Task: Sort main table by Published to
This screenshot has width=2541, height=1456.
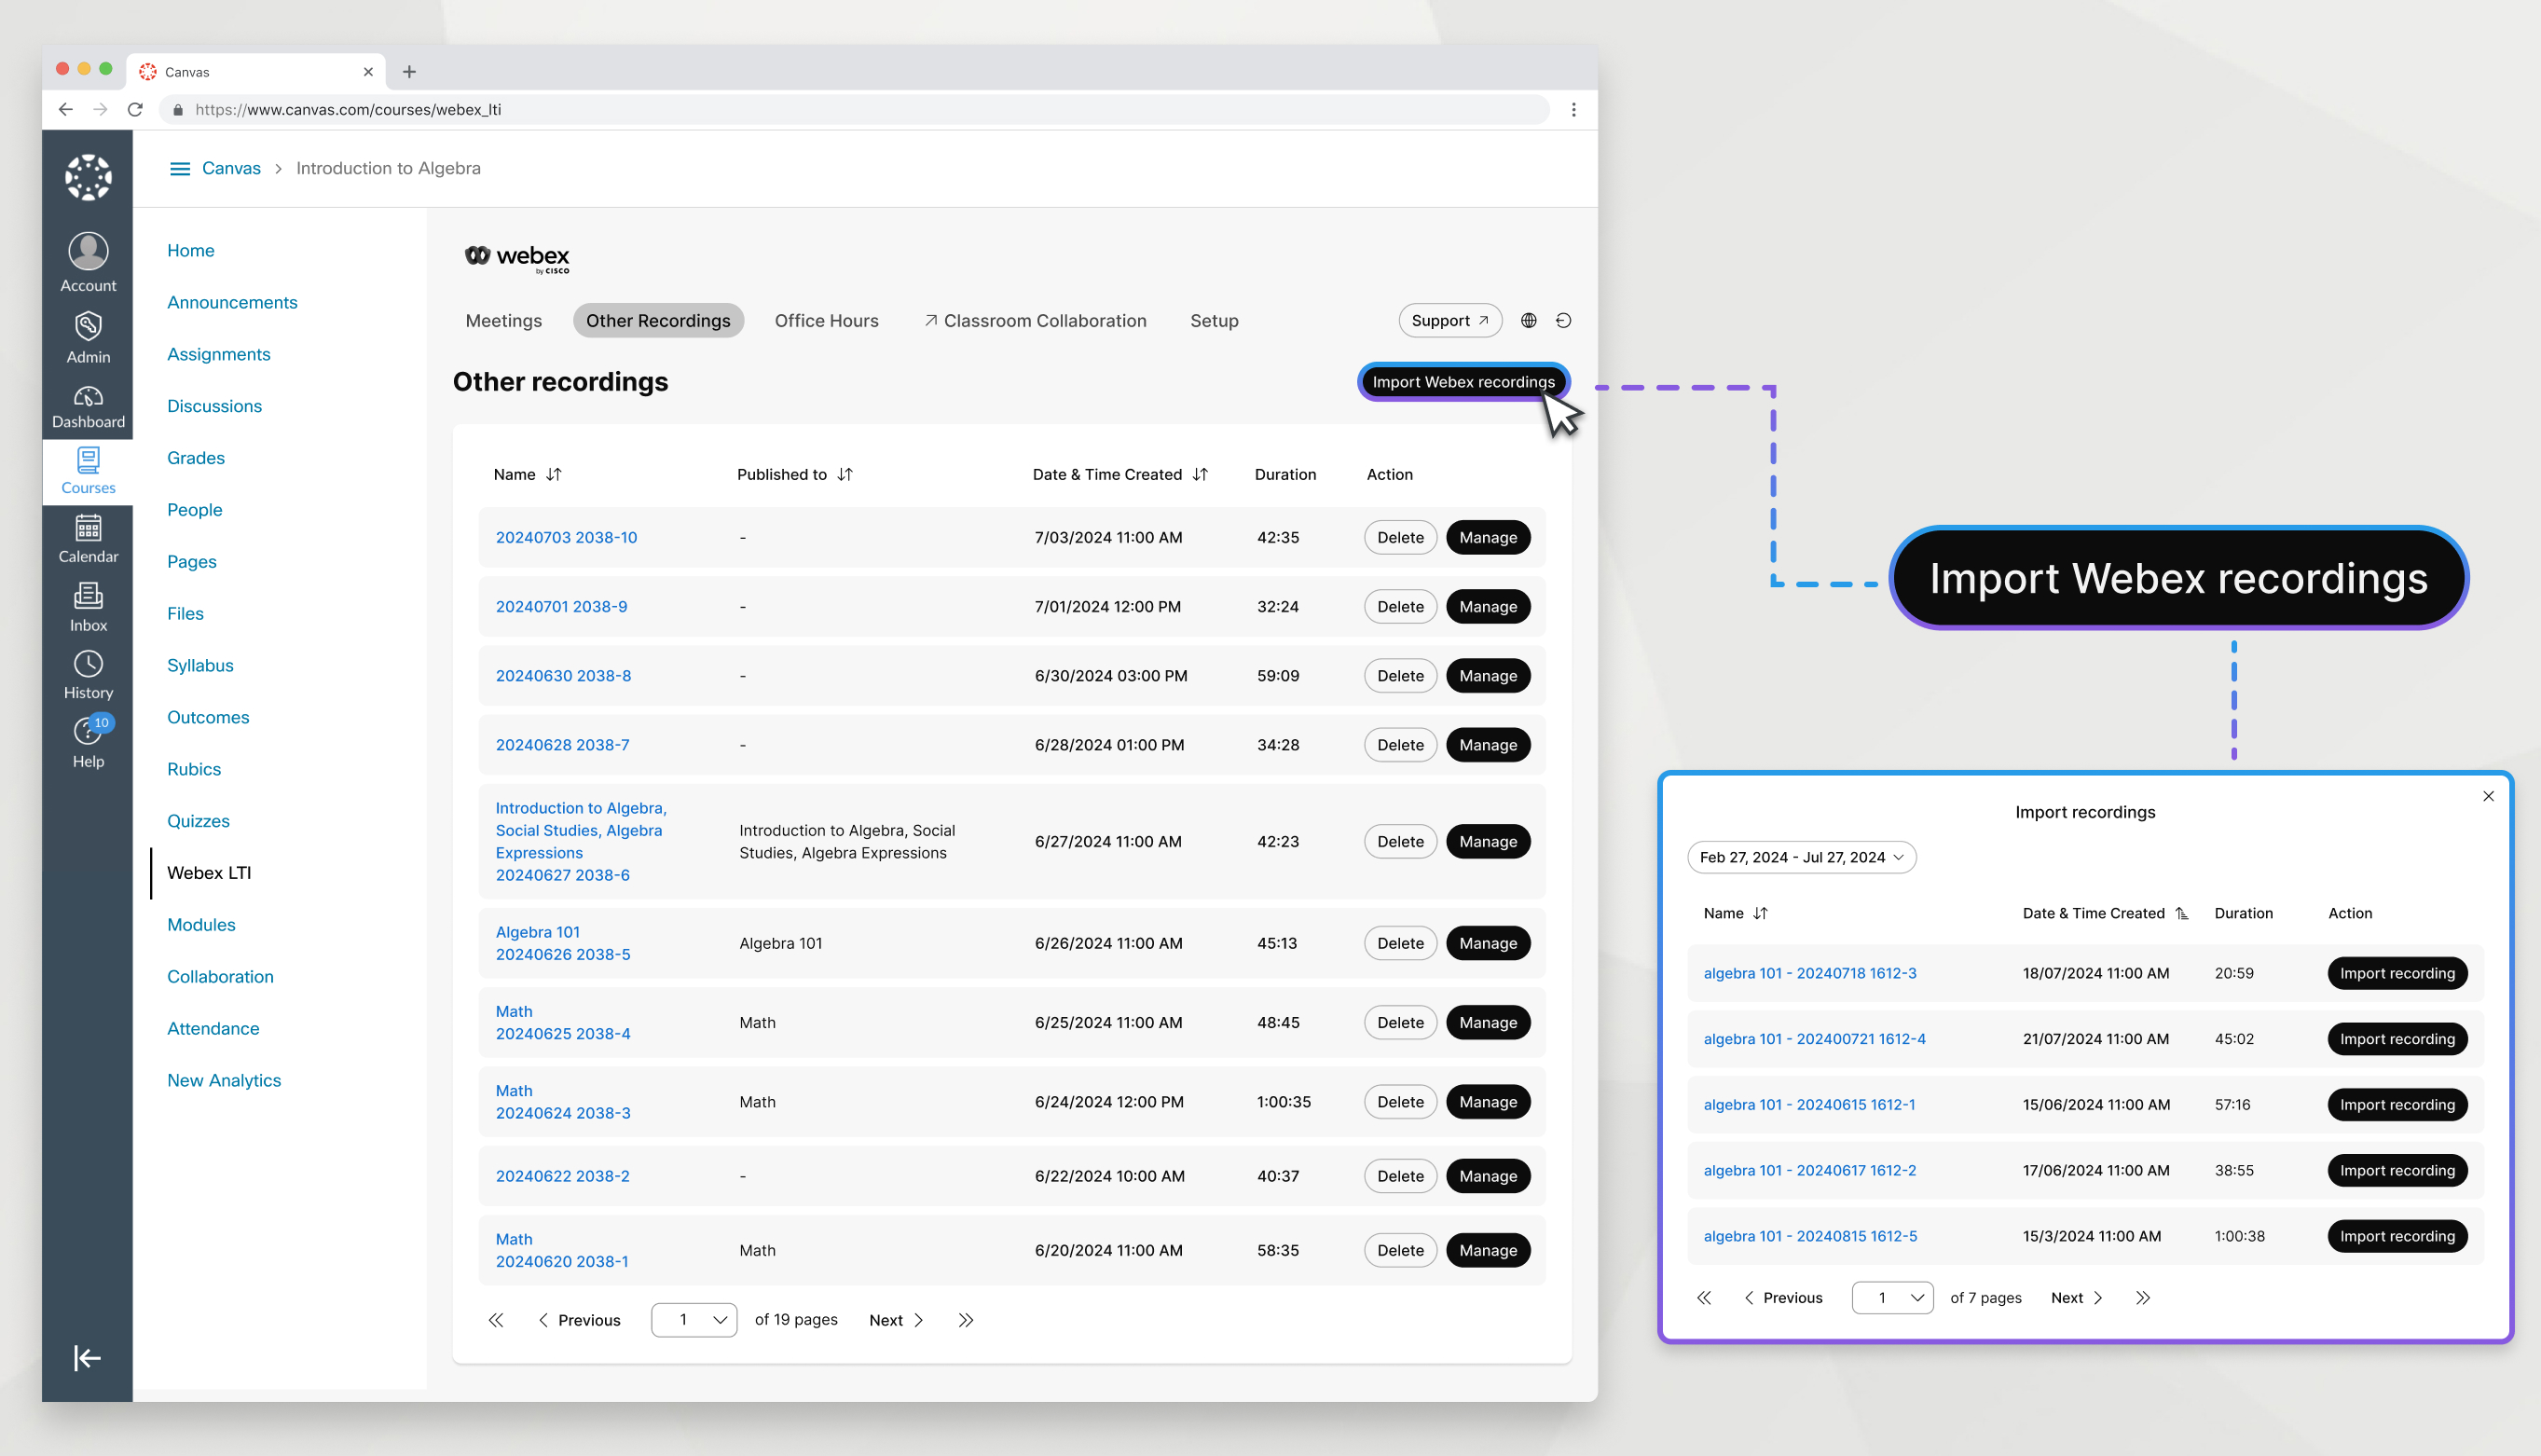Action: [x=845, y=474]
